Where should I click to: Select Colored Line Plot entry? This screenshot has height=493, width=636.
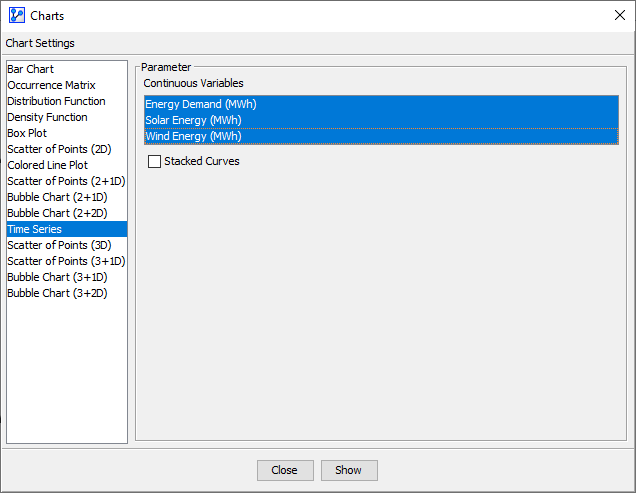(47, 165)
